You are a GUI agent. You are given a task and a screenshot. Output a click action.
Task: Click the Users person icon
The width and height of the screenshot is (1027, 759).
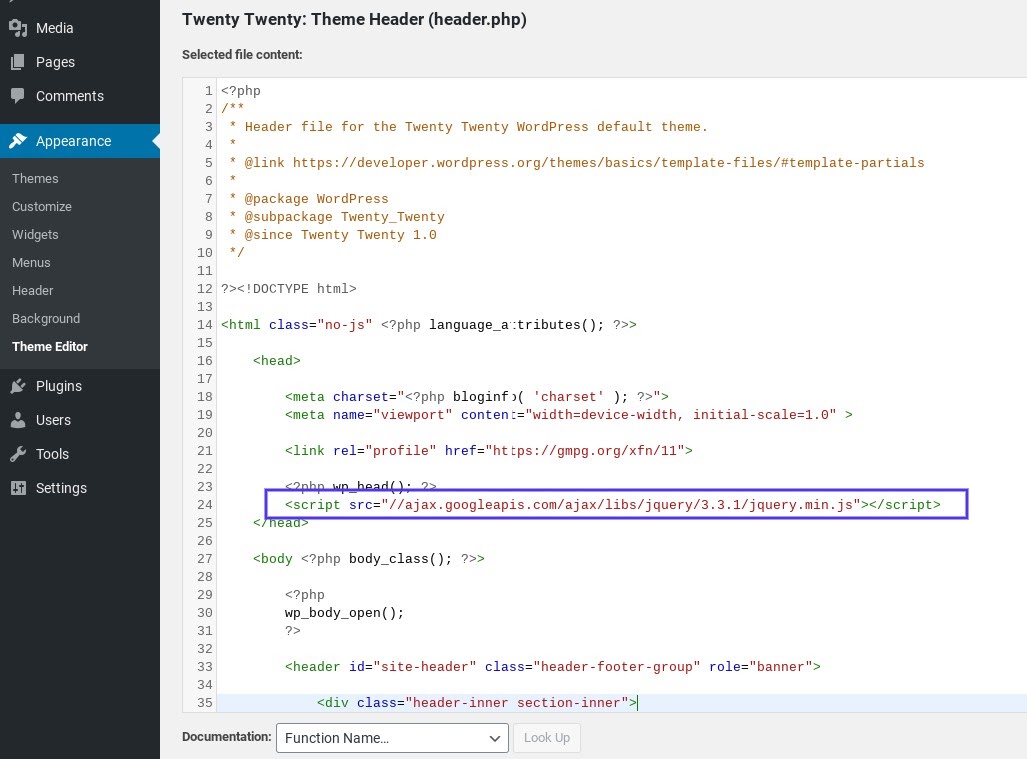pyautogui.click(x=18, y=420)
